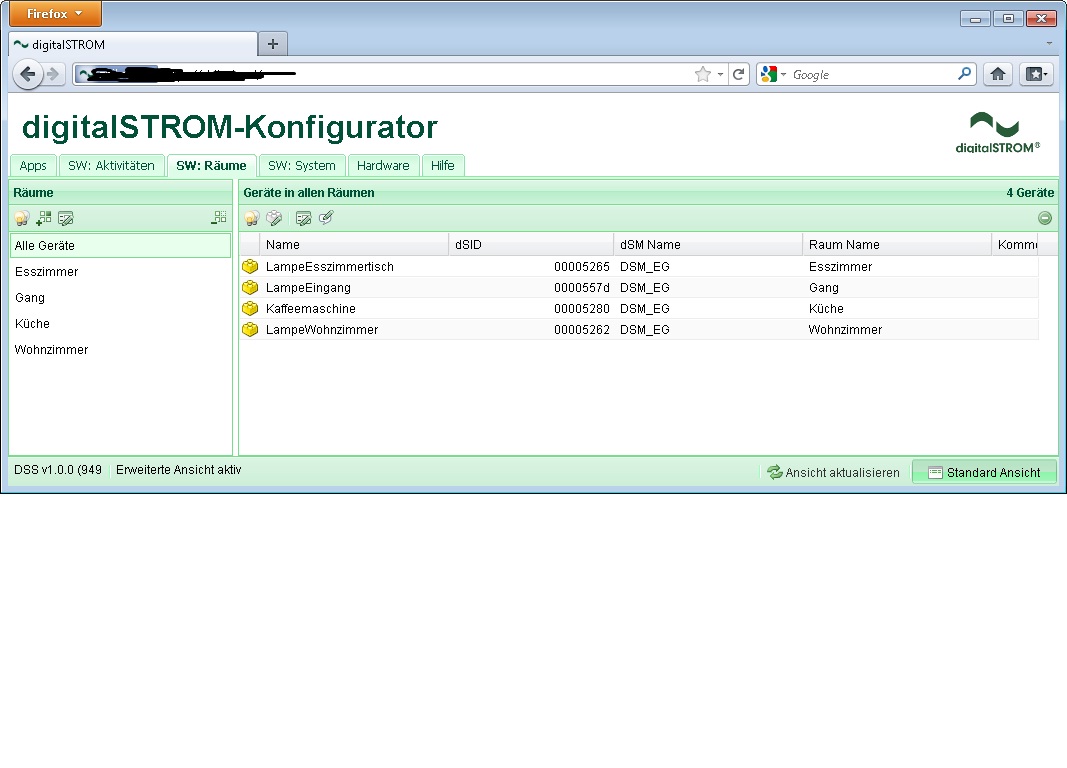
Task: Switch to the Apps tab
Action: [x=33, y=165]
